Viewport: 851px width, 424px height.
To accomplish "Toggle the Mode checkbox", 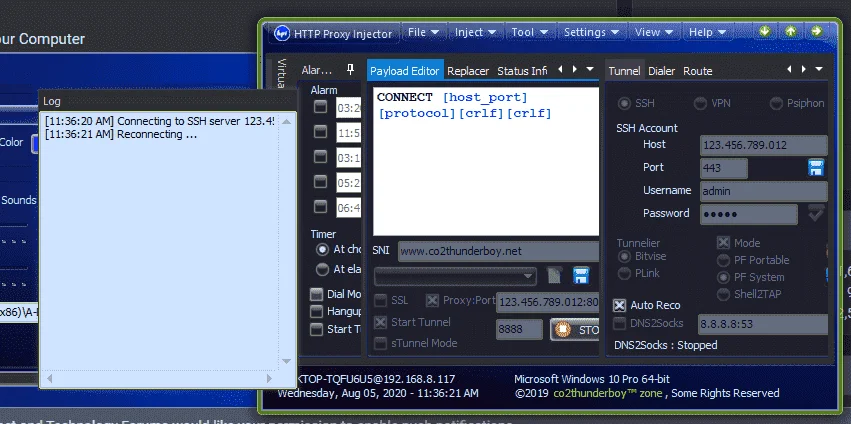I will [x=723, y=243].
